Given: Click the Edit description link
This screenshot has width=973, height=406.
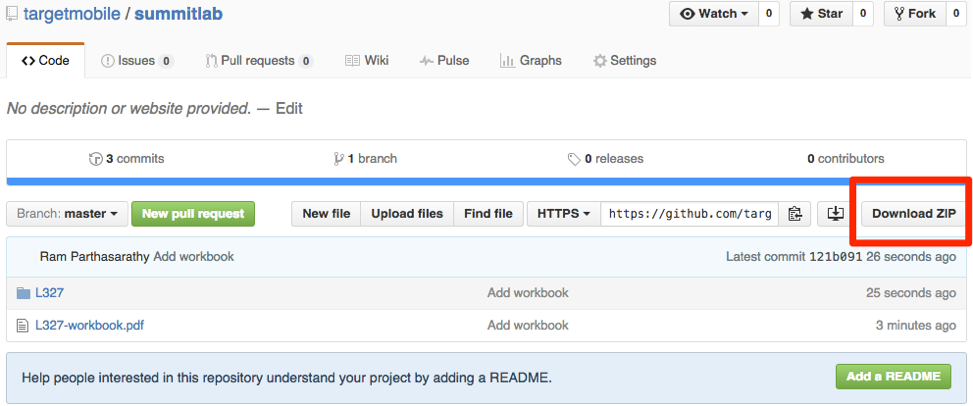Looking at the screenshot, I should pos(289,109).
